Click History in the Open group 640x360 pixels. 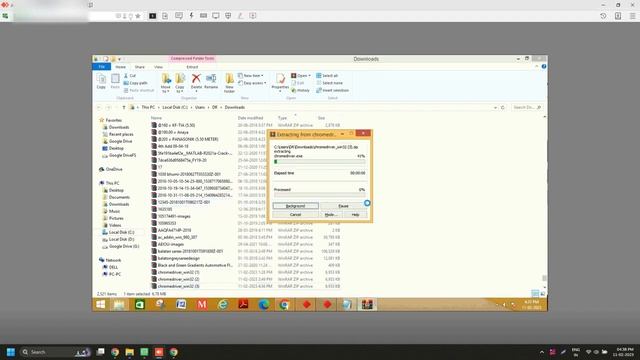pyautogui.click(x=301, y=90)
